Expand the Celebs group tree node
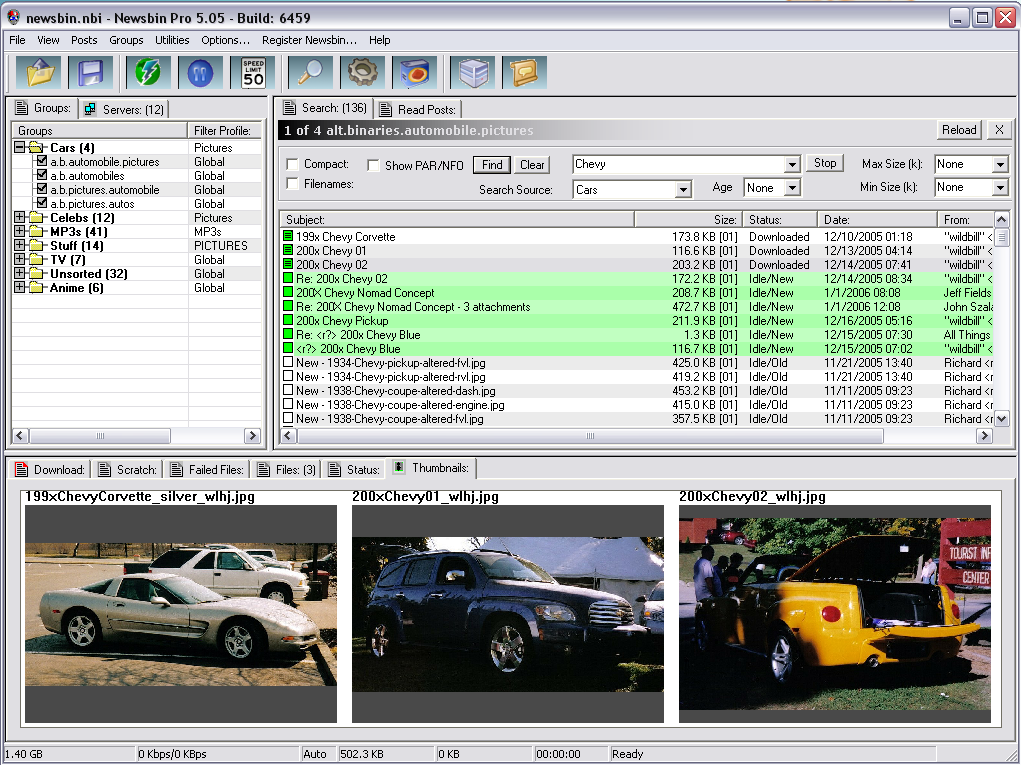This screenshot has width=1021, height=765. coord(20,217)
